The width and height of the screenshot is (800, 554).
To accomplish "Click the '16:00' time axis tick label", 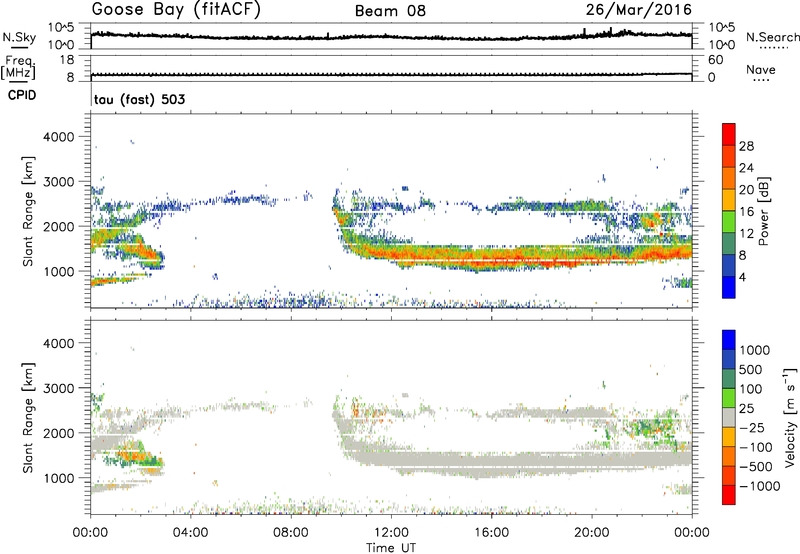I will [491, 533].
